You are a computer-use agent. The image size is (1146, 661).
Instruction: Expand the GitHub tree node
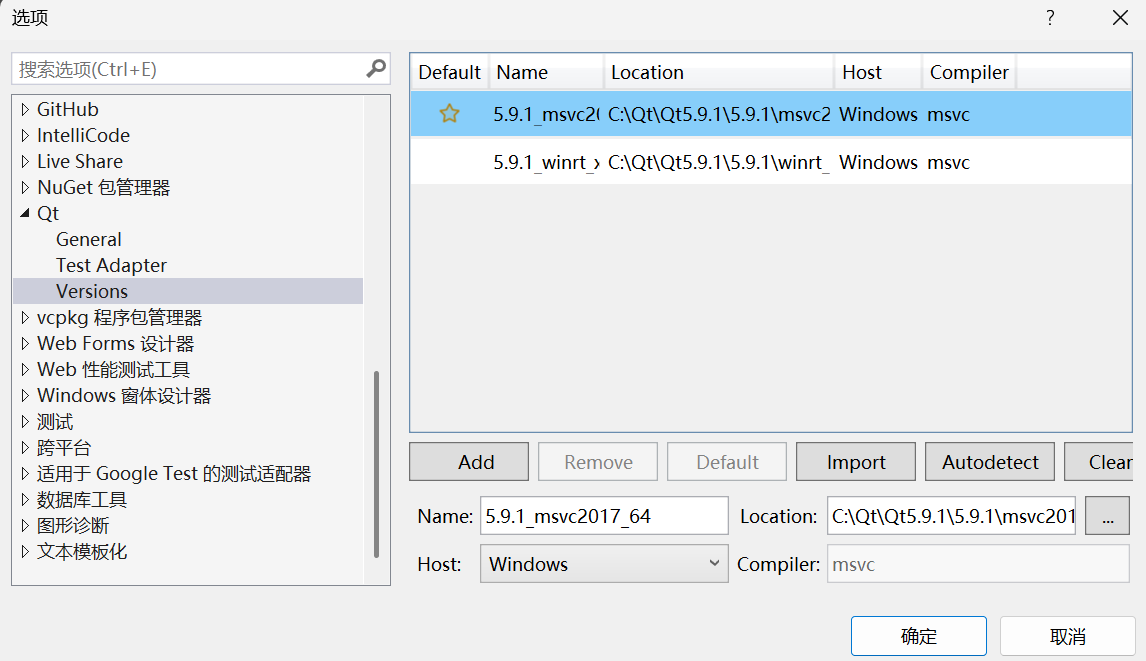tap(24, 109)
